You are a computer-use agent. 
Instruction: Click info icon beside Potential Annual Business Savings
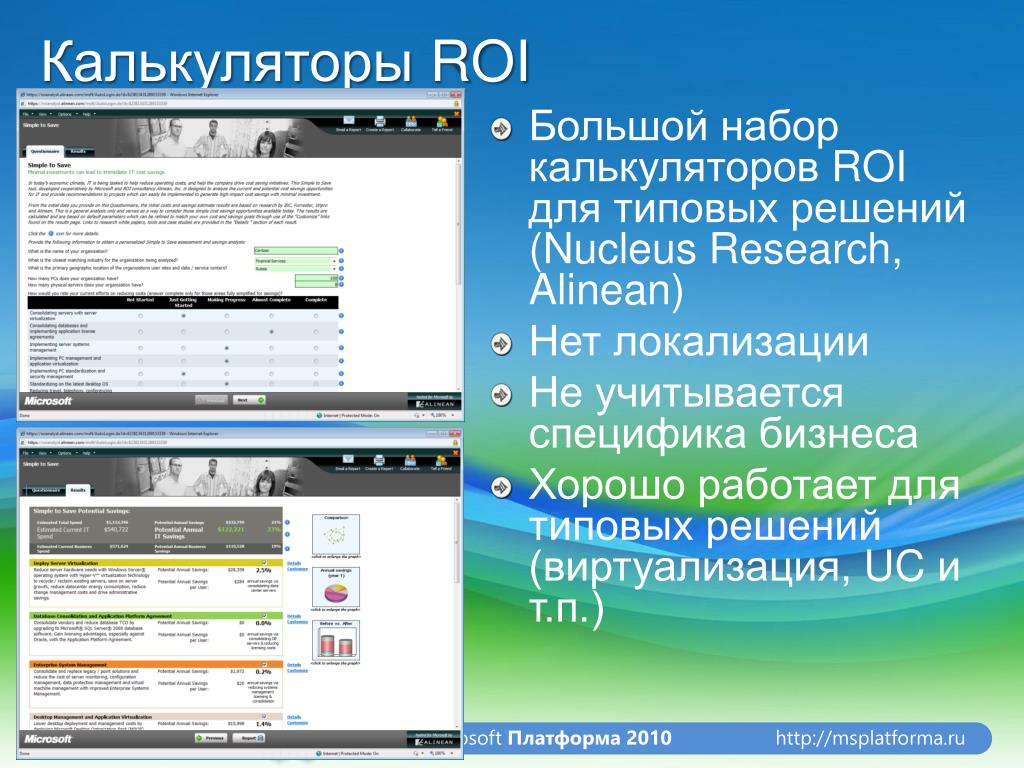(x=287, y=547)
